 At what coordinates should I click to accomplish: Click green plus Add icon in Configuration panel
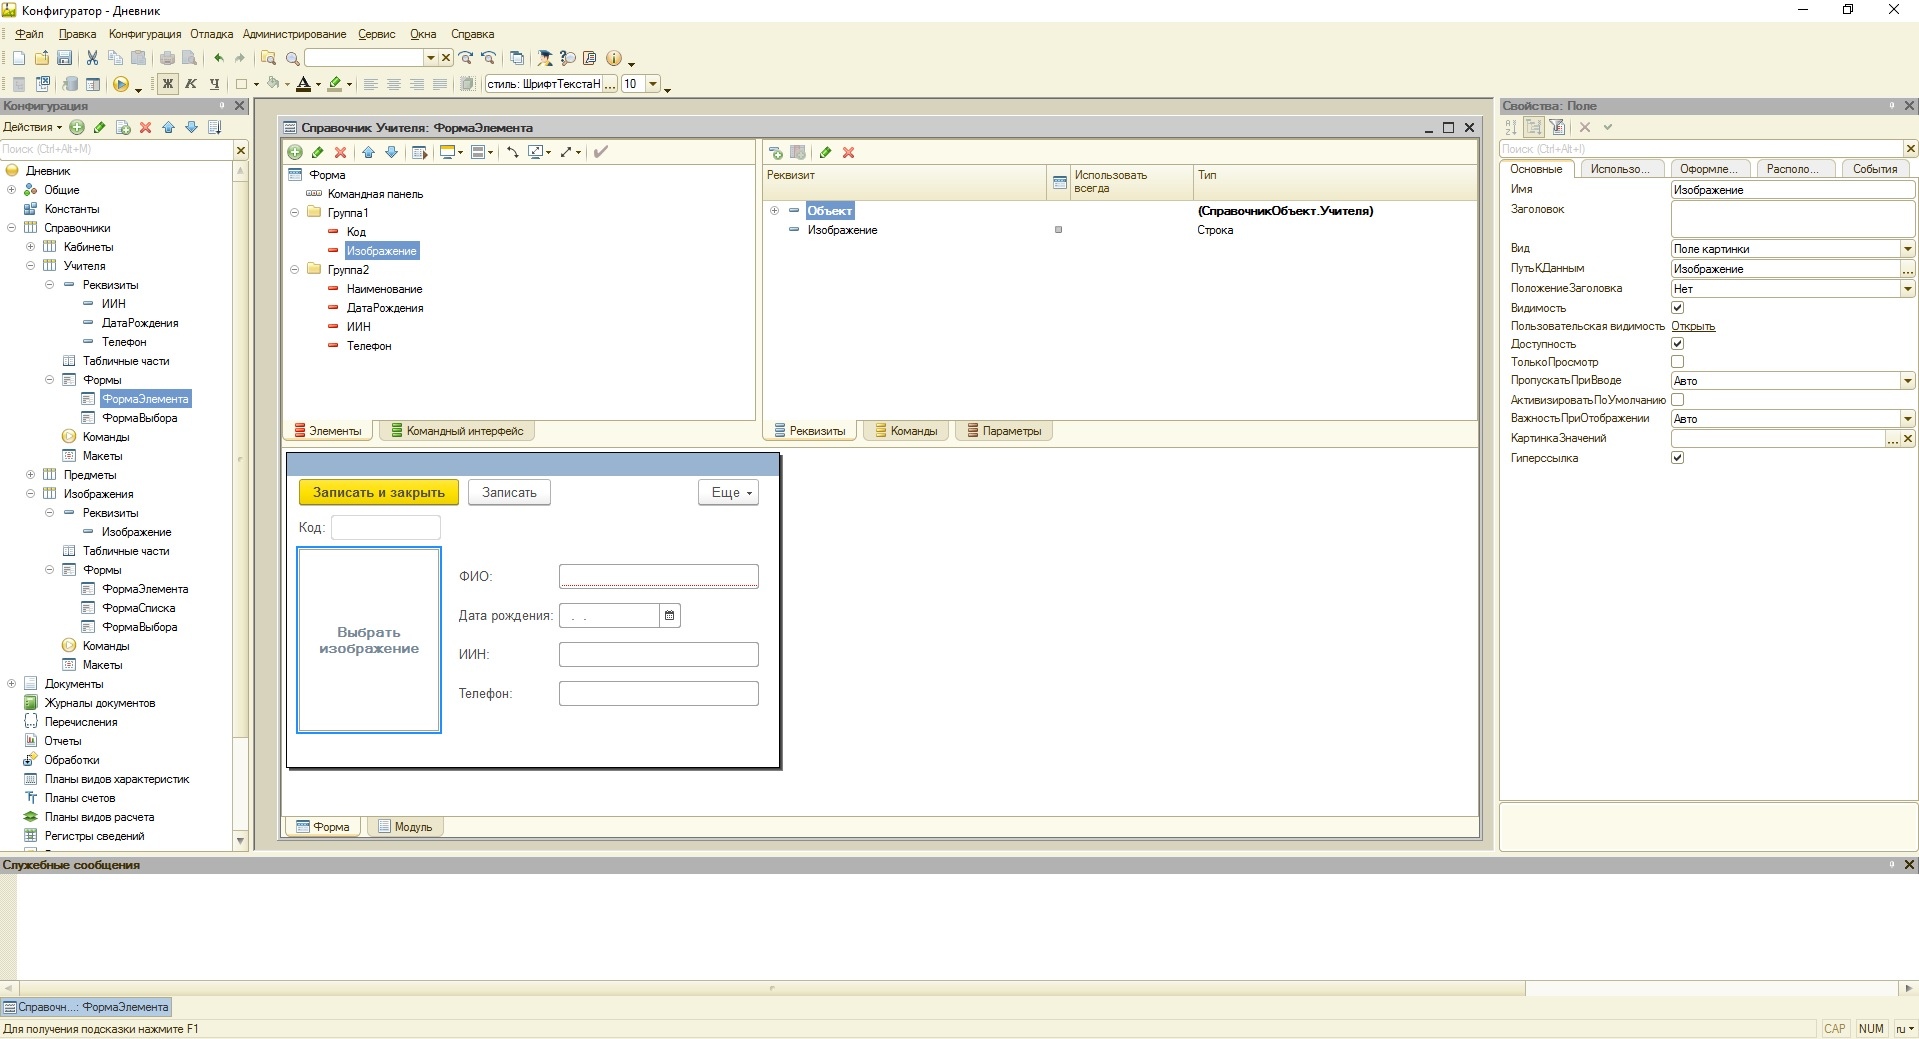click(78, 127)
